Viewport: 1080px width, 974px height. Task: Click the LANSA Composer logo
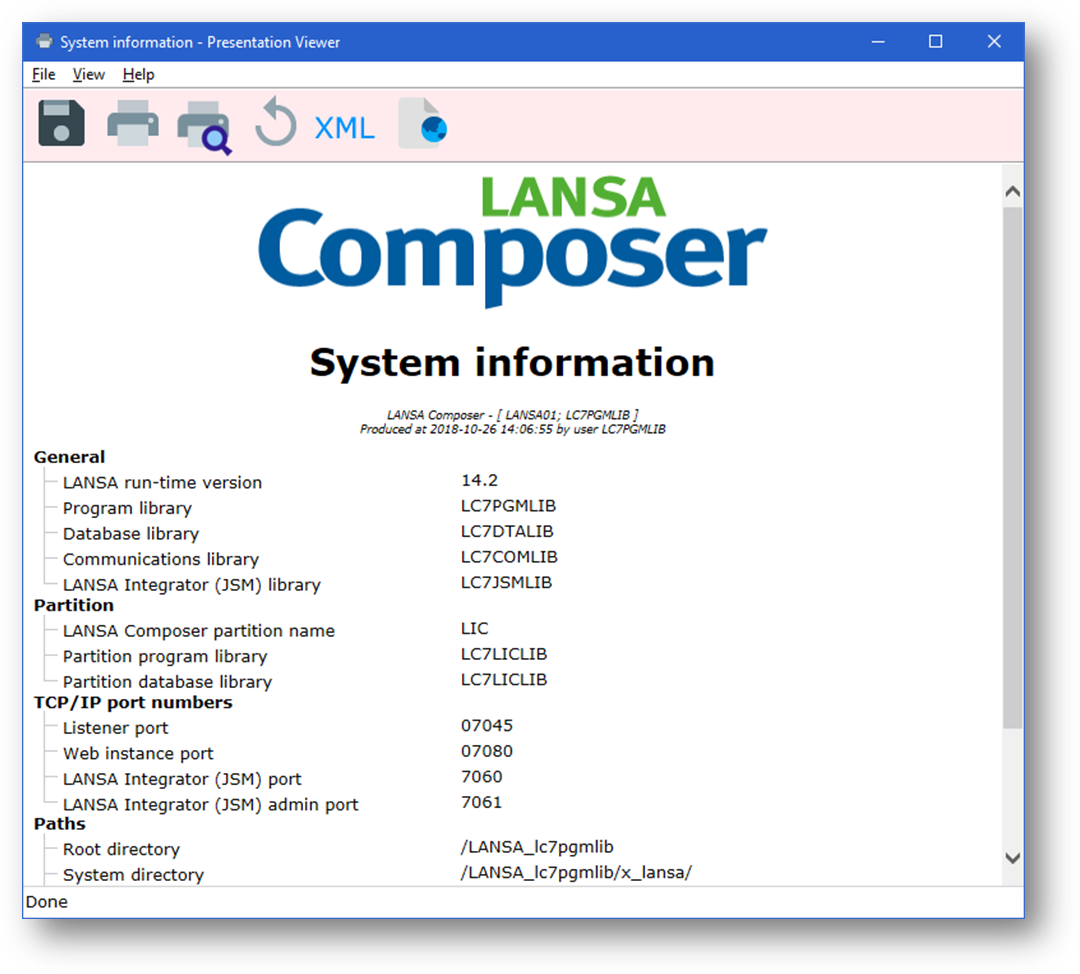coord(512,241)
